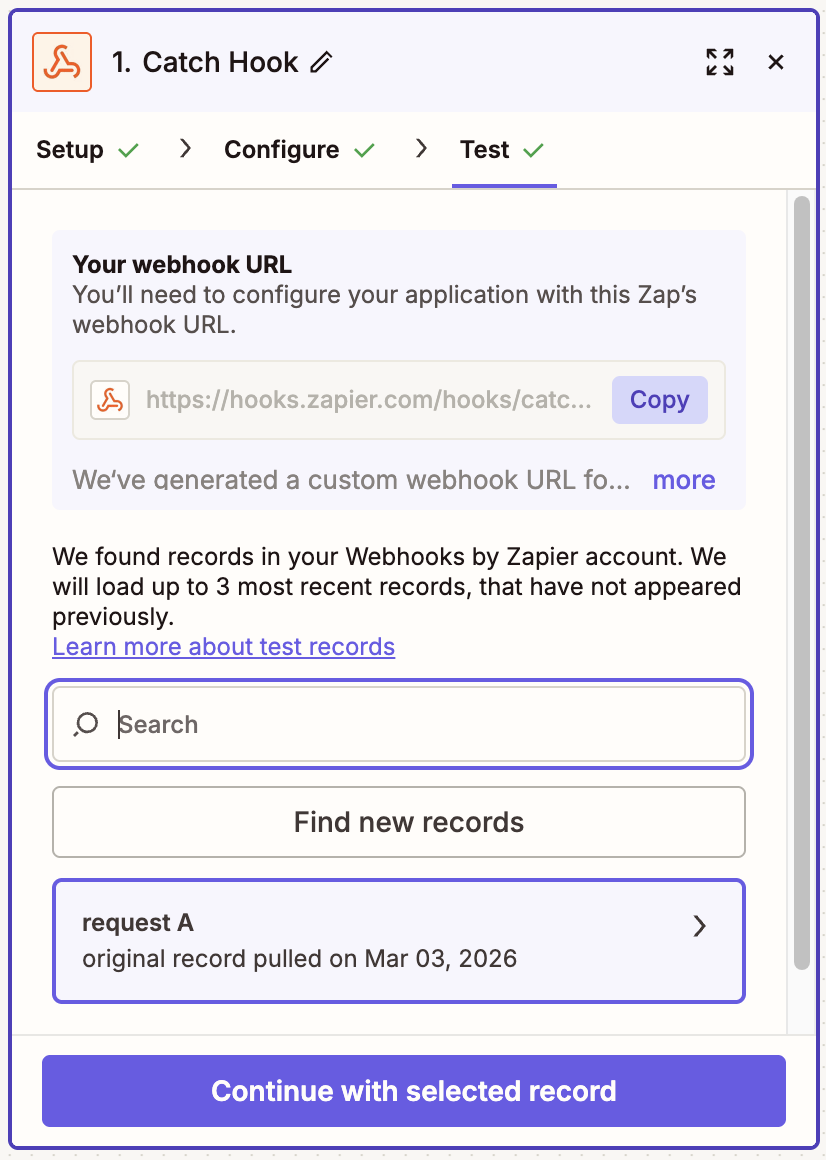Click the Find new records button
This screenshot has width=826, height=1160.
click(399, 822)
